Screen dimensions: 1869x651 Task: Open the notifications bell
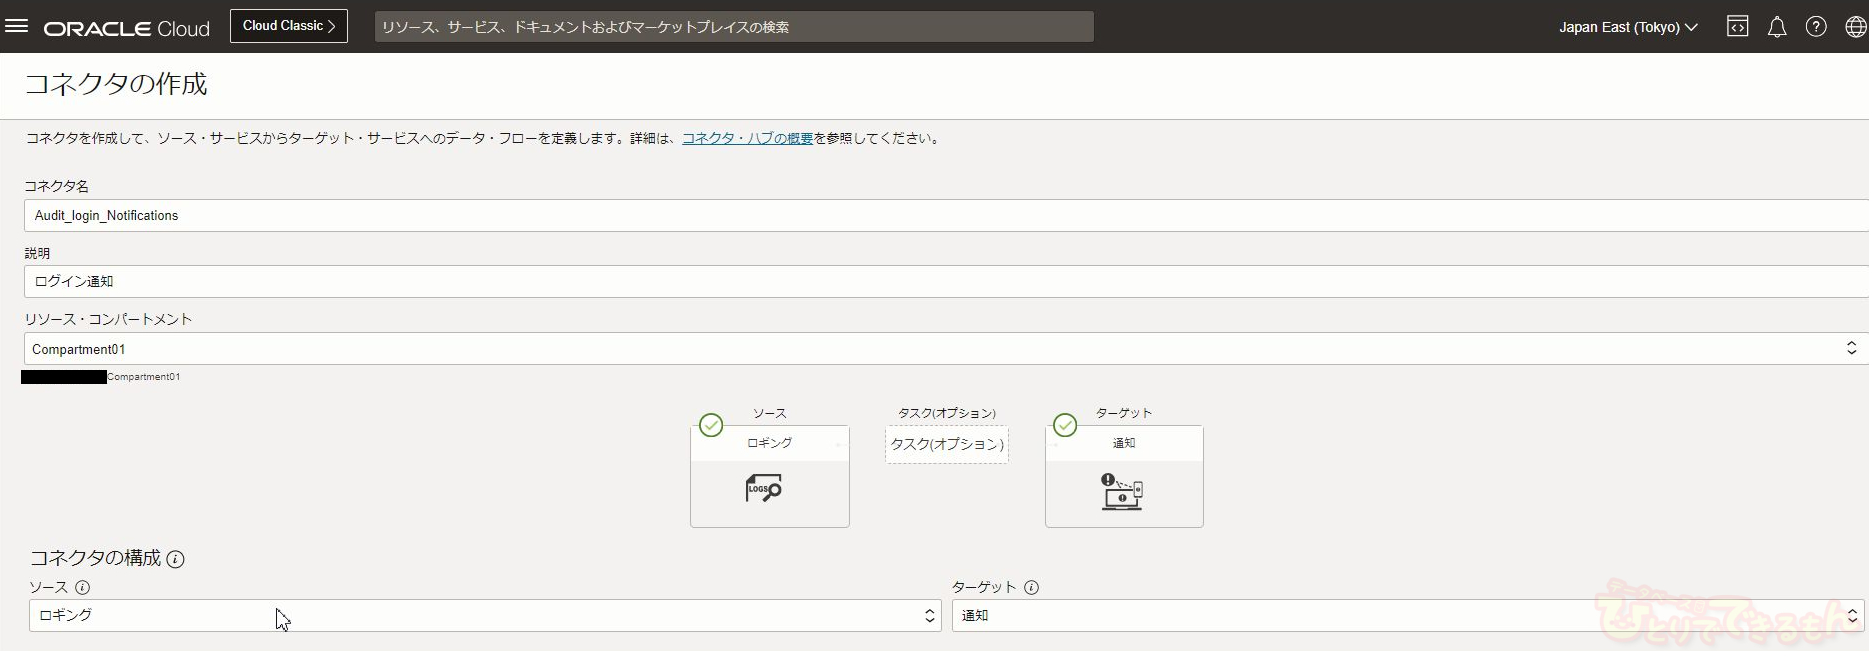(1777, 27)
